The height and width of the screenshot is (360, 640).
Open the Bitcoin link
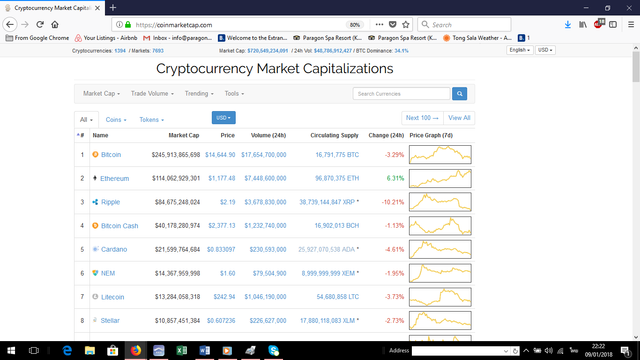click(x=111, y=155)
